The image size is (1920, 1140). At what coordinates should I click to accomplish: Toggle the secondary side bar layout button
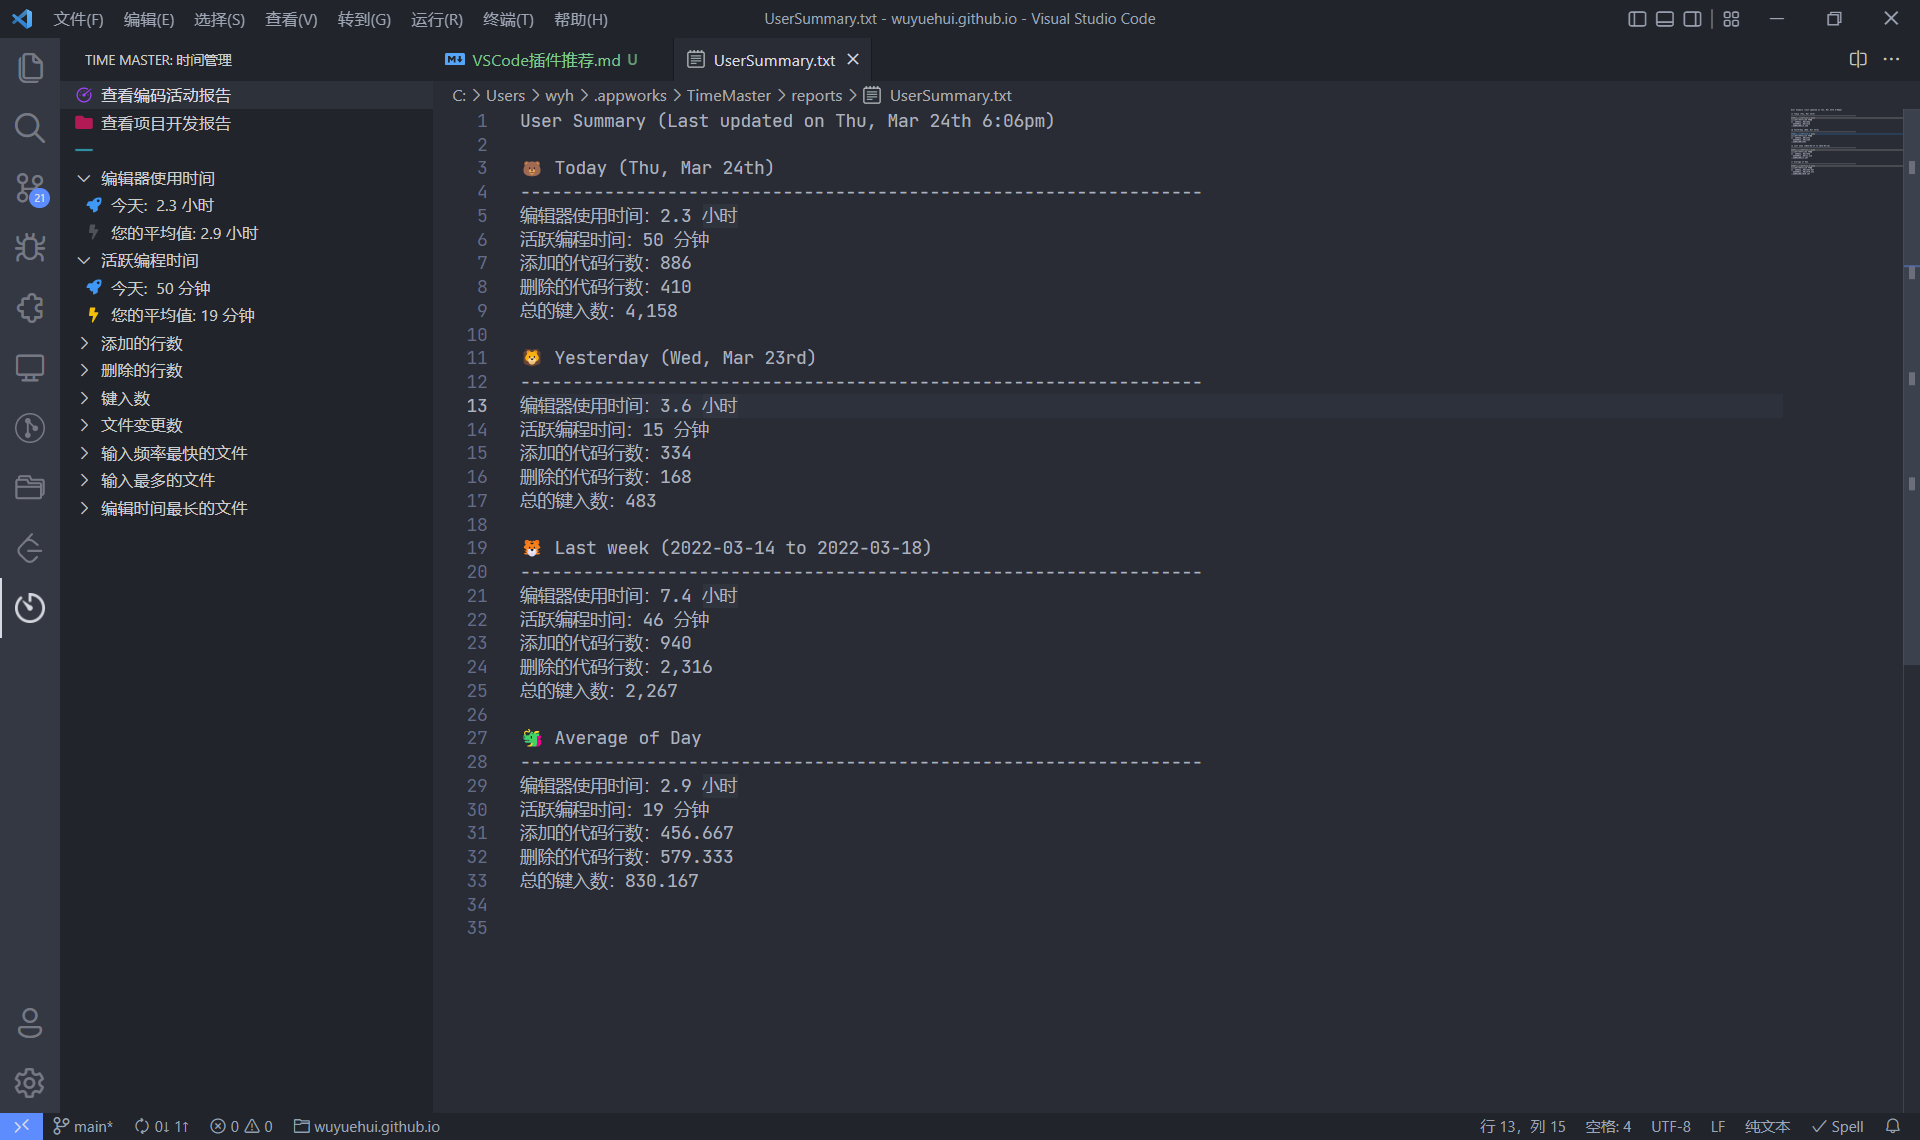(x=1693, y=19)
